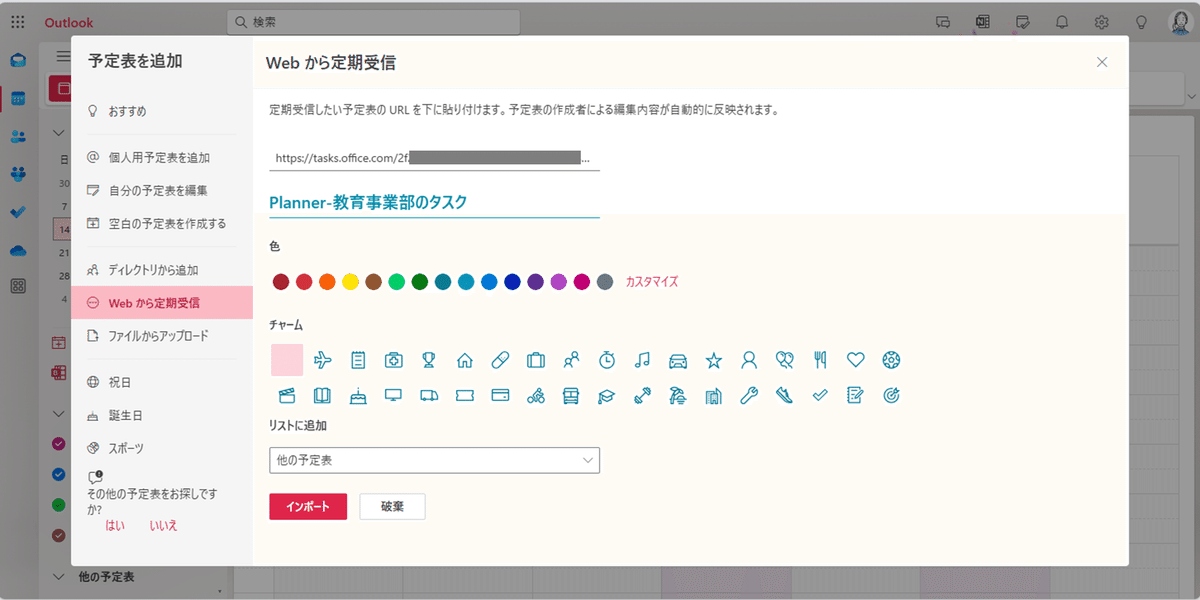Click the calendar URL input field
1200x600 pixels.
click(435, 158)
